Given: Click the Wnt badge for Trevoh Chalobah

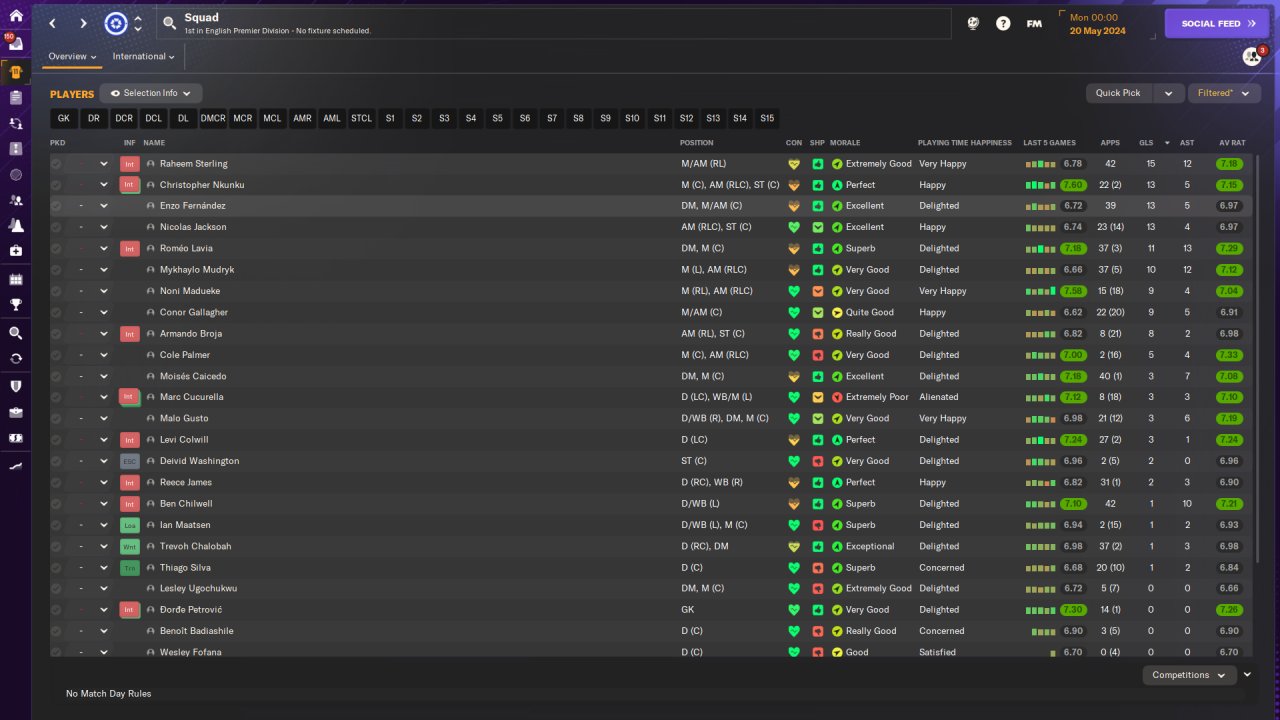Looking at the screenshot, I should 129,547.
